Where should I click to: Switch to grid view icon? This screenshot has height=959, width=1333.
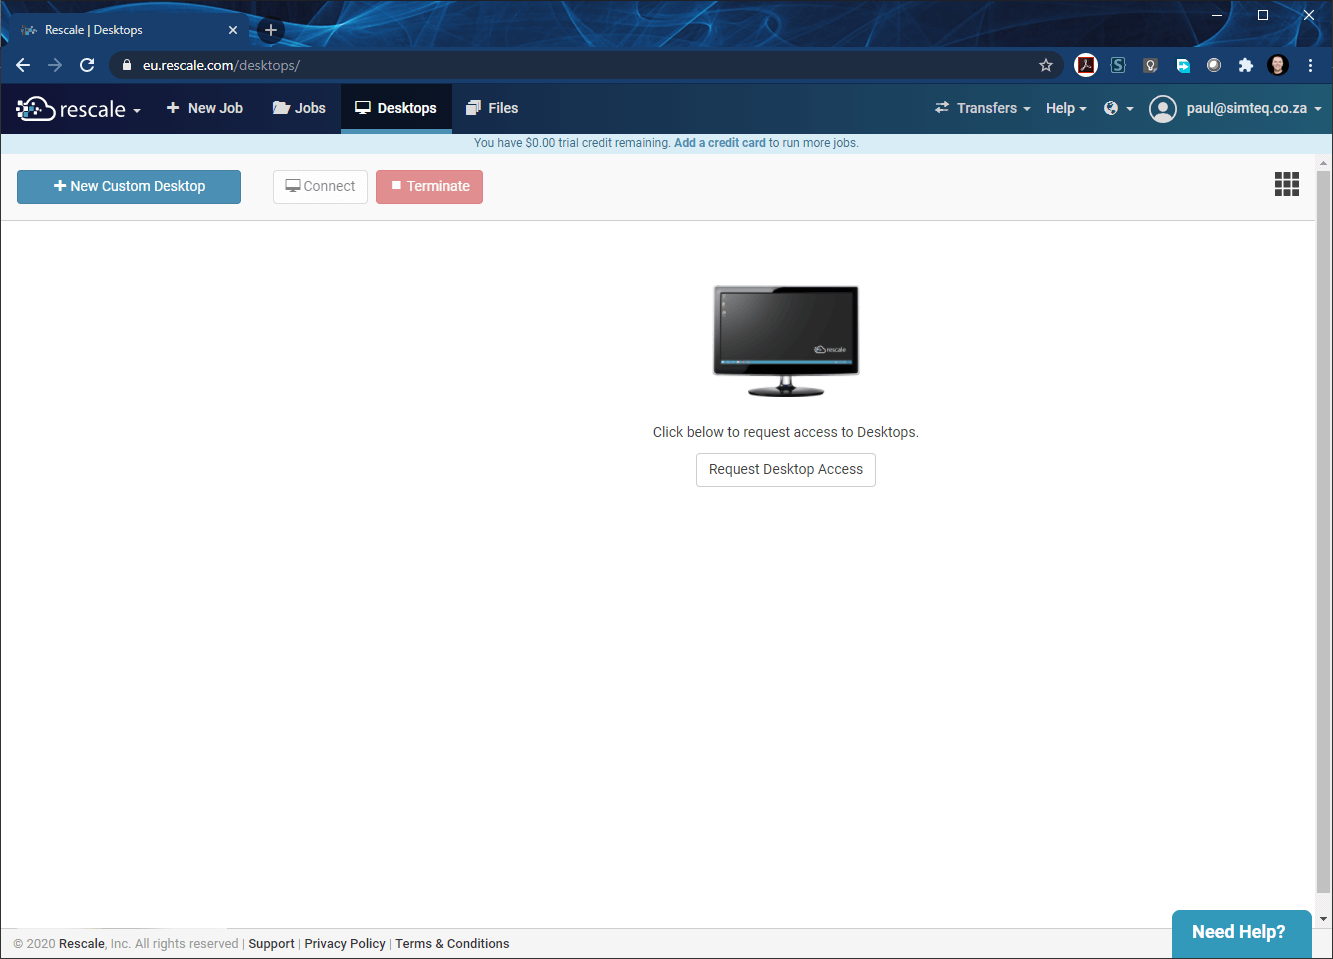1286,184
